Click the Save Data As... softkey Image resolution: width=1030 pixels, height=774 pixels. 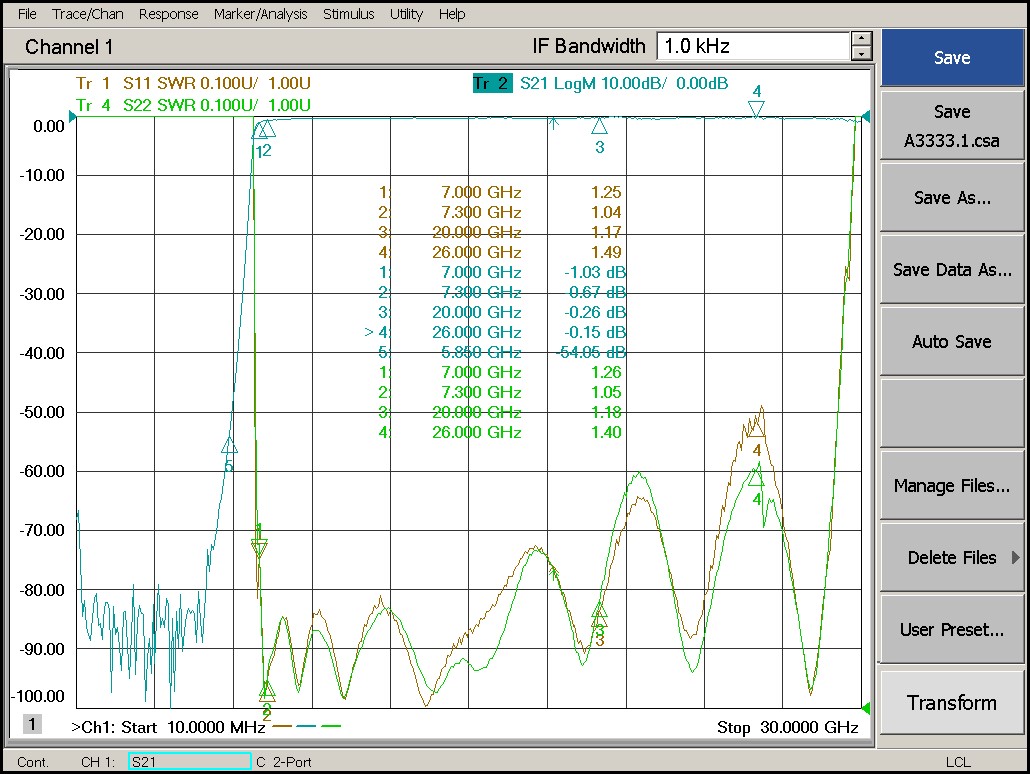(x=951, y=270)
